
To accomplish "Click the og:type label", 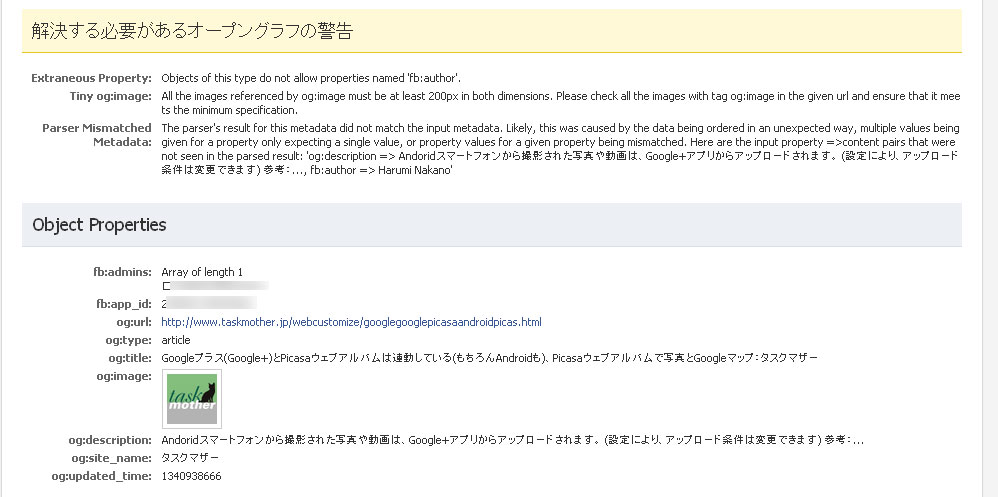I will coord(130,340).
